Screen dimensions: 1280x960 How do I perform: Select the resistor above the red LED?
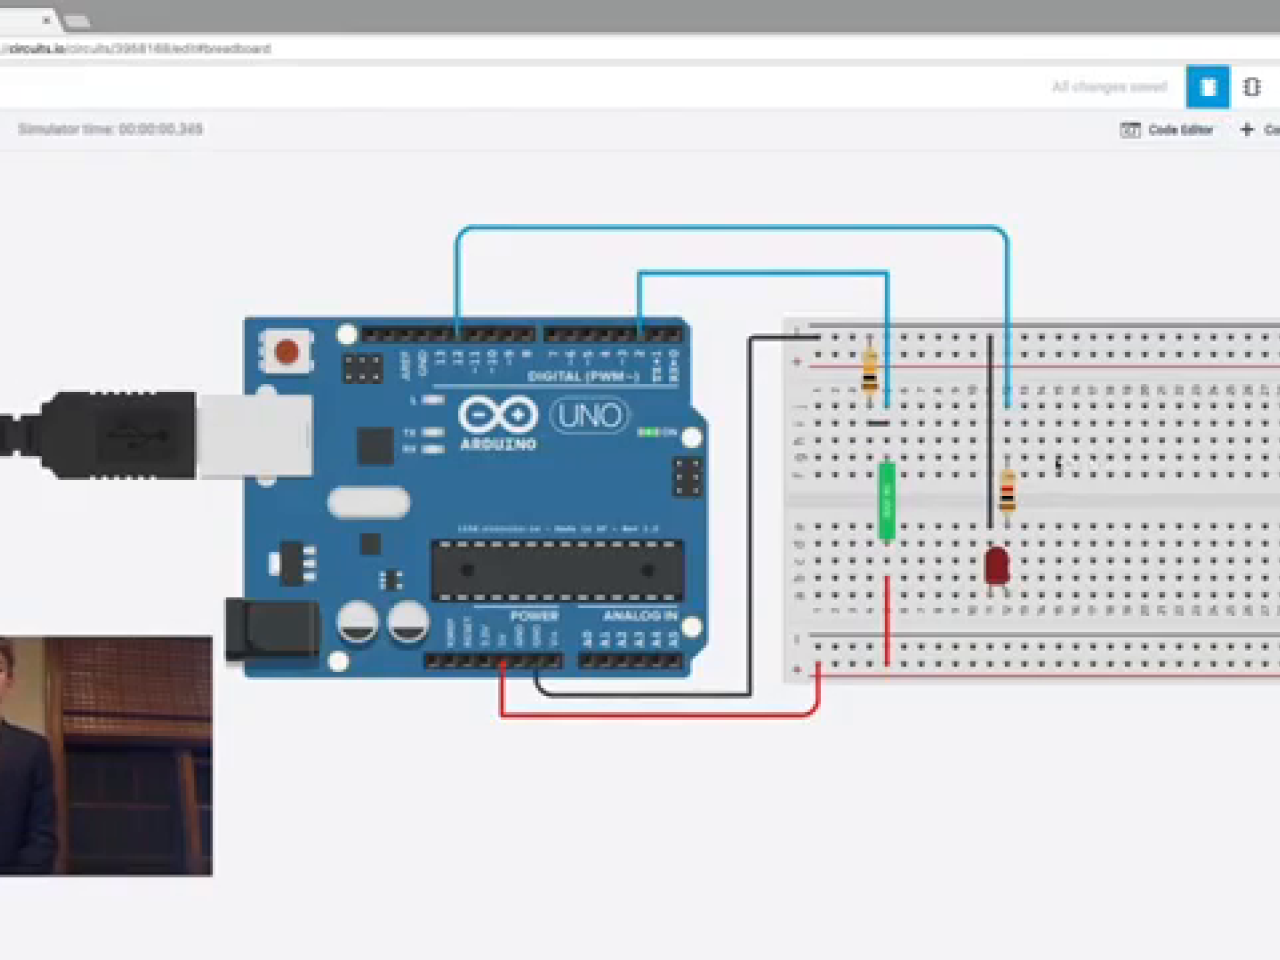tap(1008, 491)
